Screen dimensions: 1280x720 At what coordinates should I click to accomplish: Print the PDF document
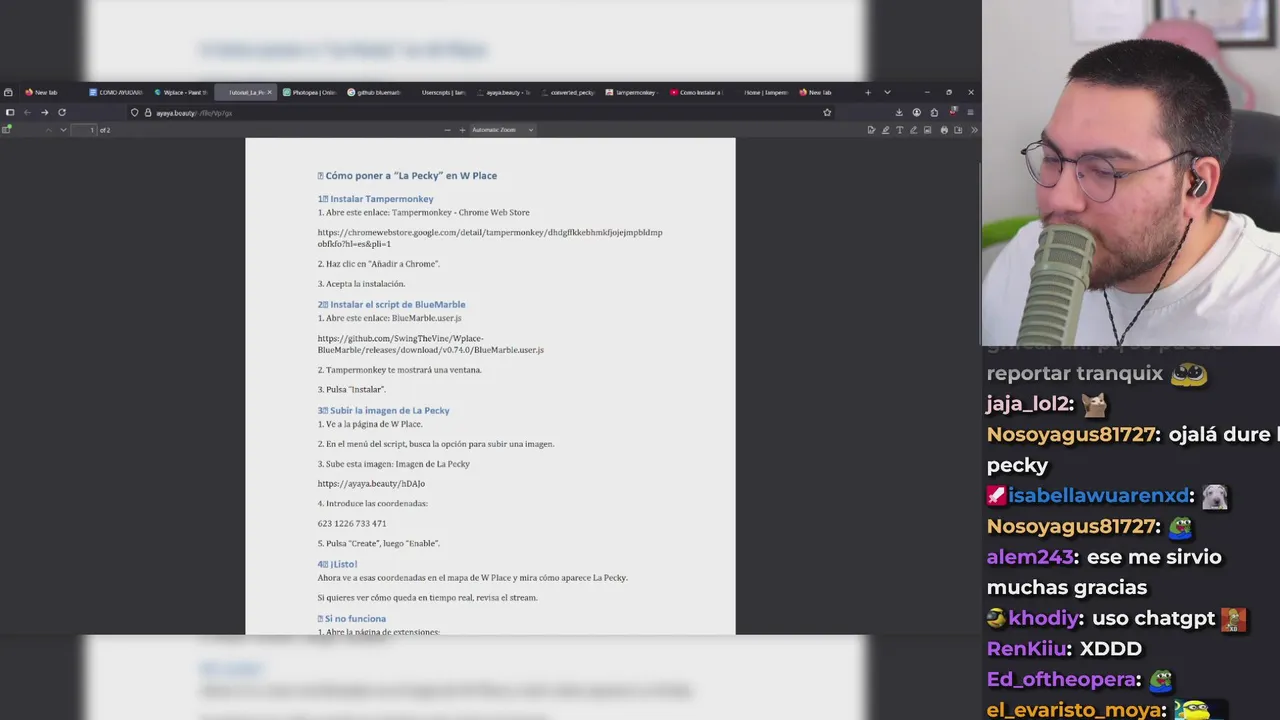[944, 130]
